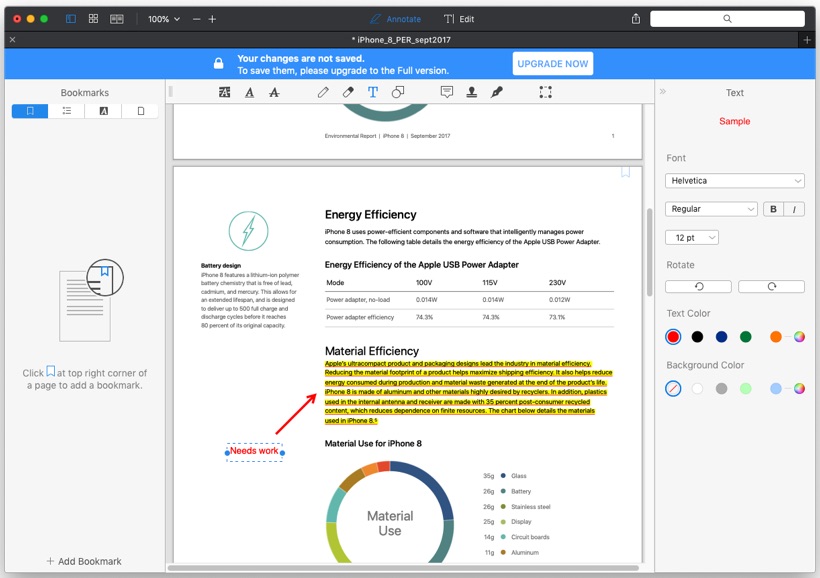
Task: Open the Regular font style dropdown
Action: click(x=711, y=209)
